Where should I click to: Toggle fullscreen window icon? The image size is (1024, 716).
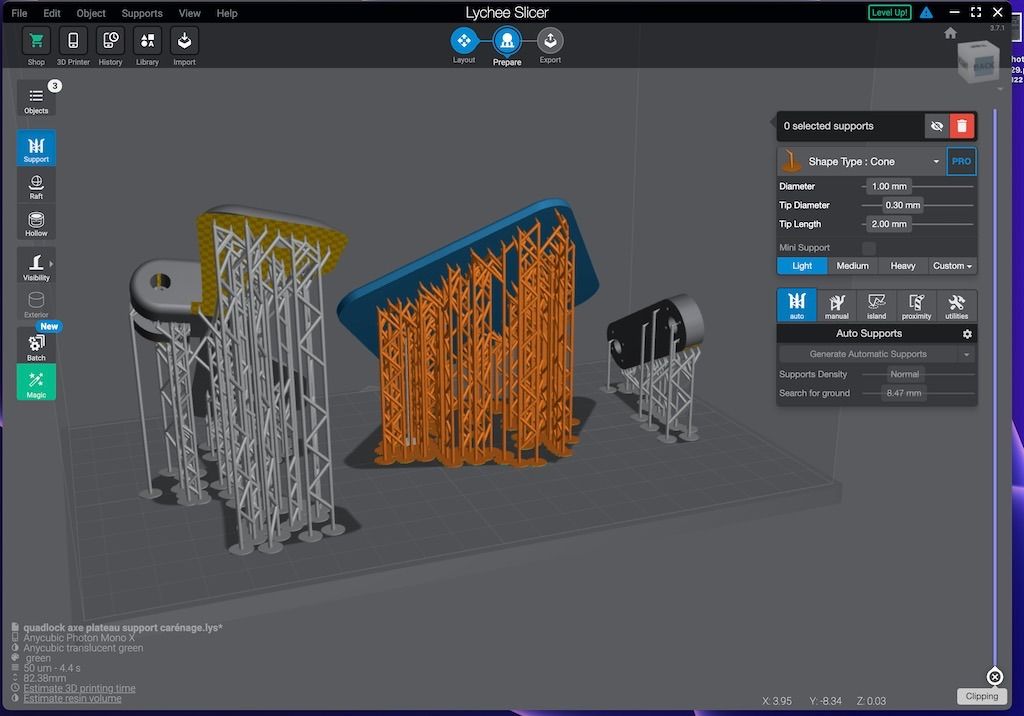click(976, 12)
